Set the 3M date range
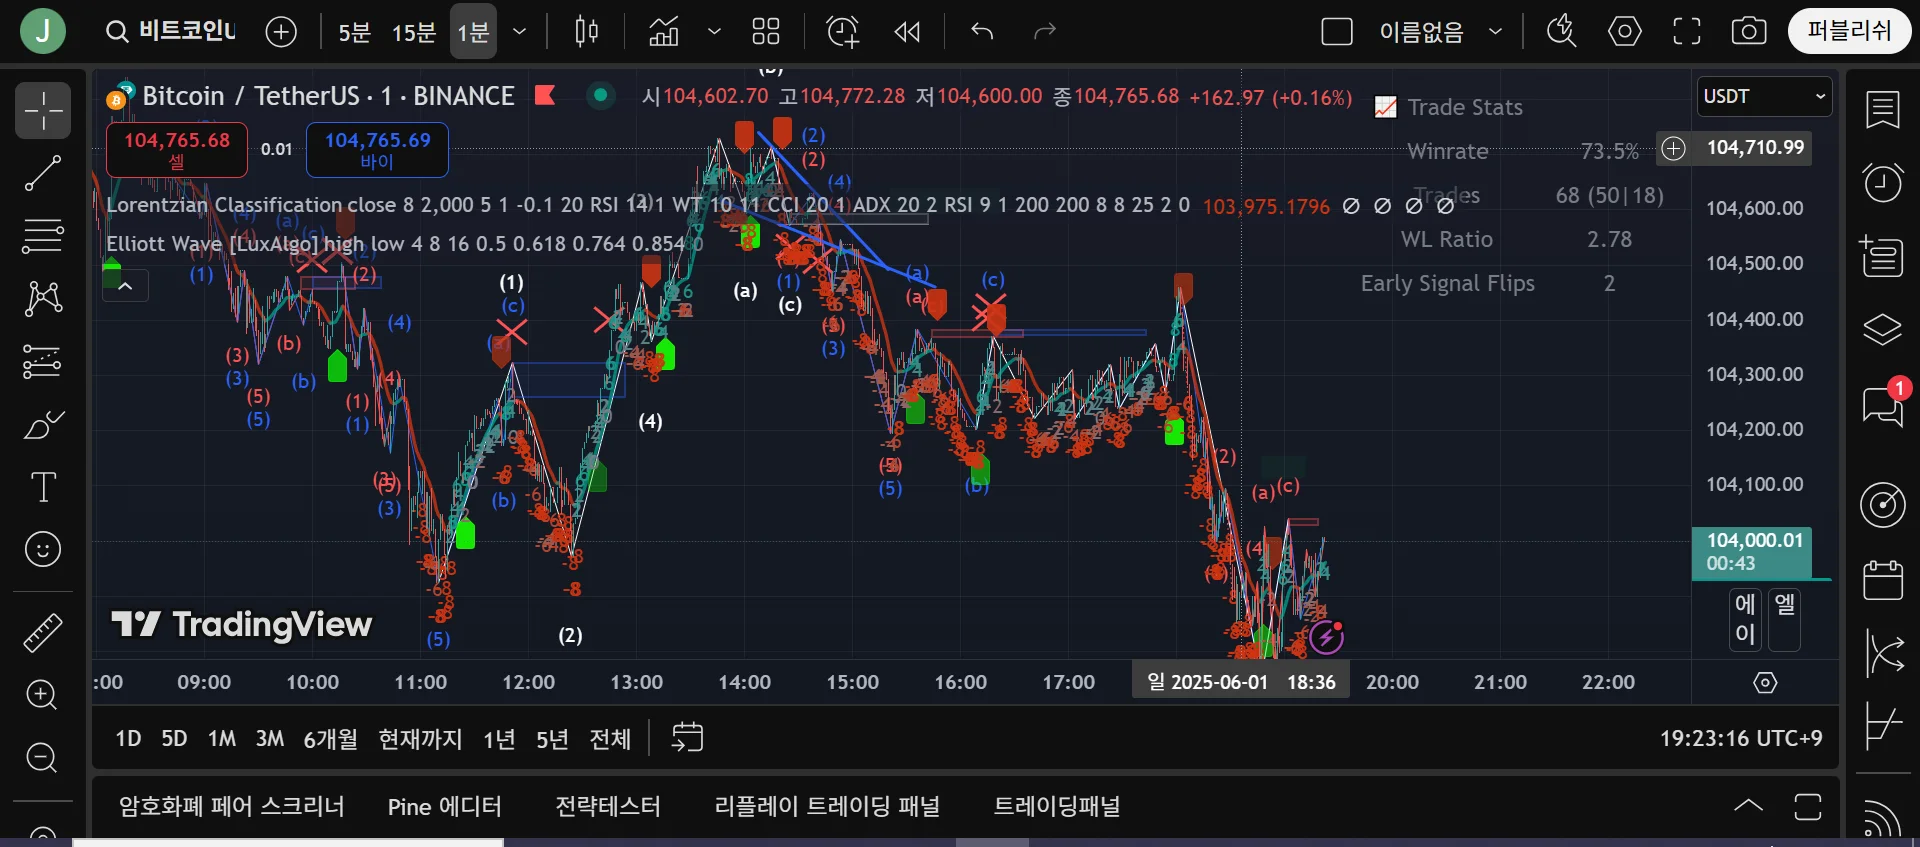The height and width of the screenshot is (847, 1920). 270,739
